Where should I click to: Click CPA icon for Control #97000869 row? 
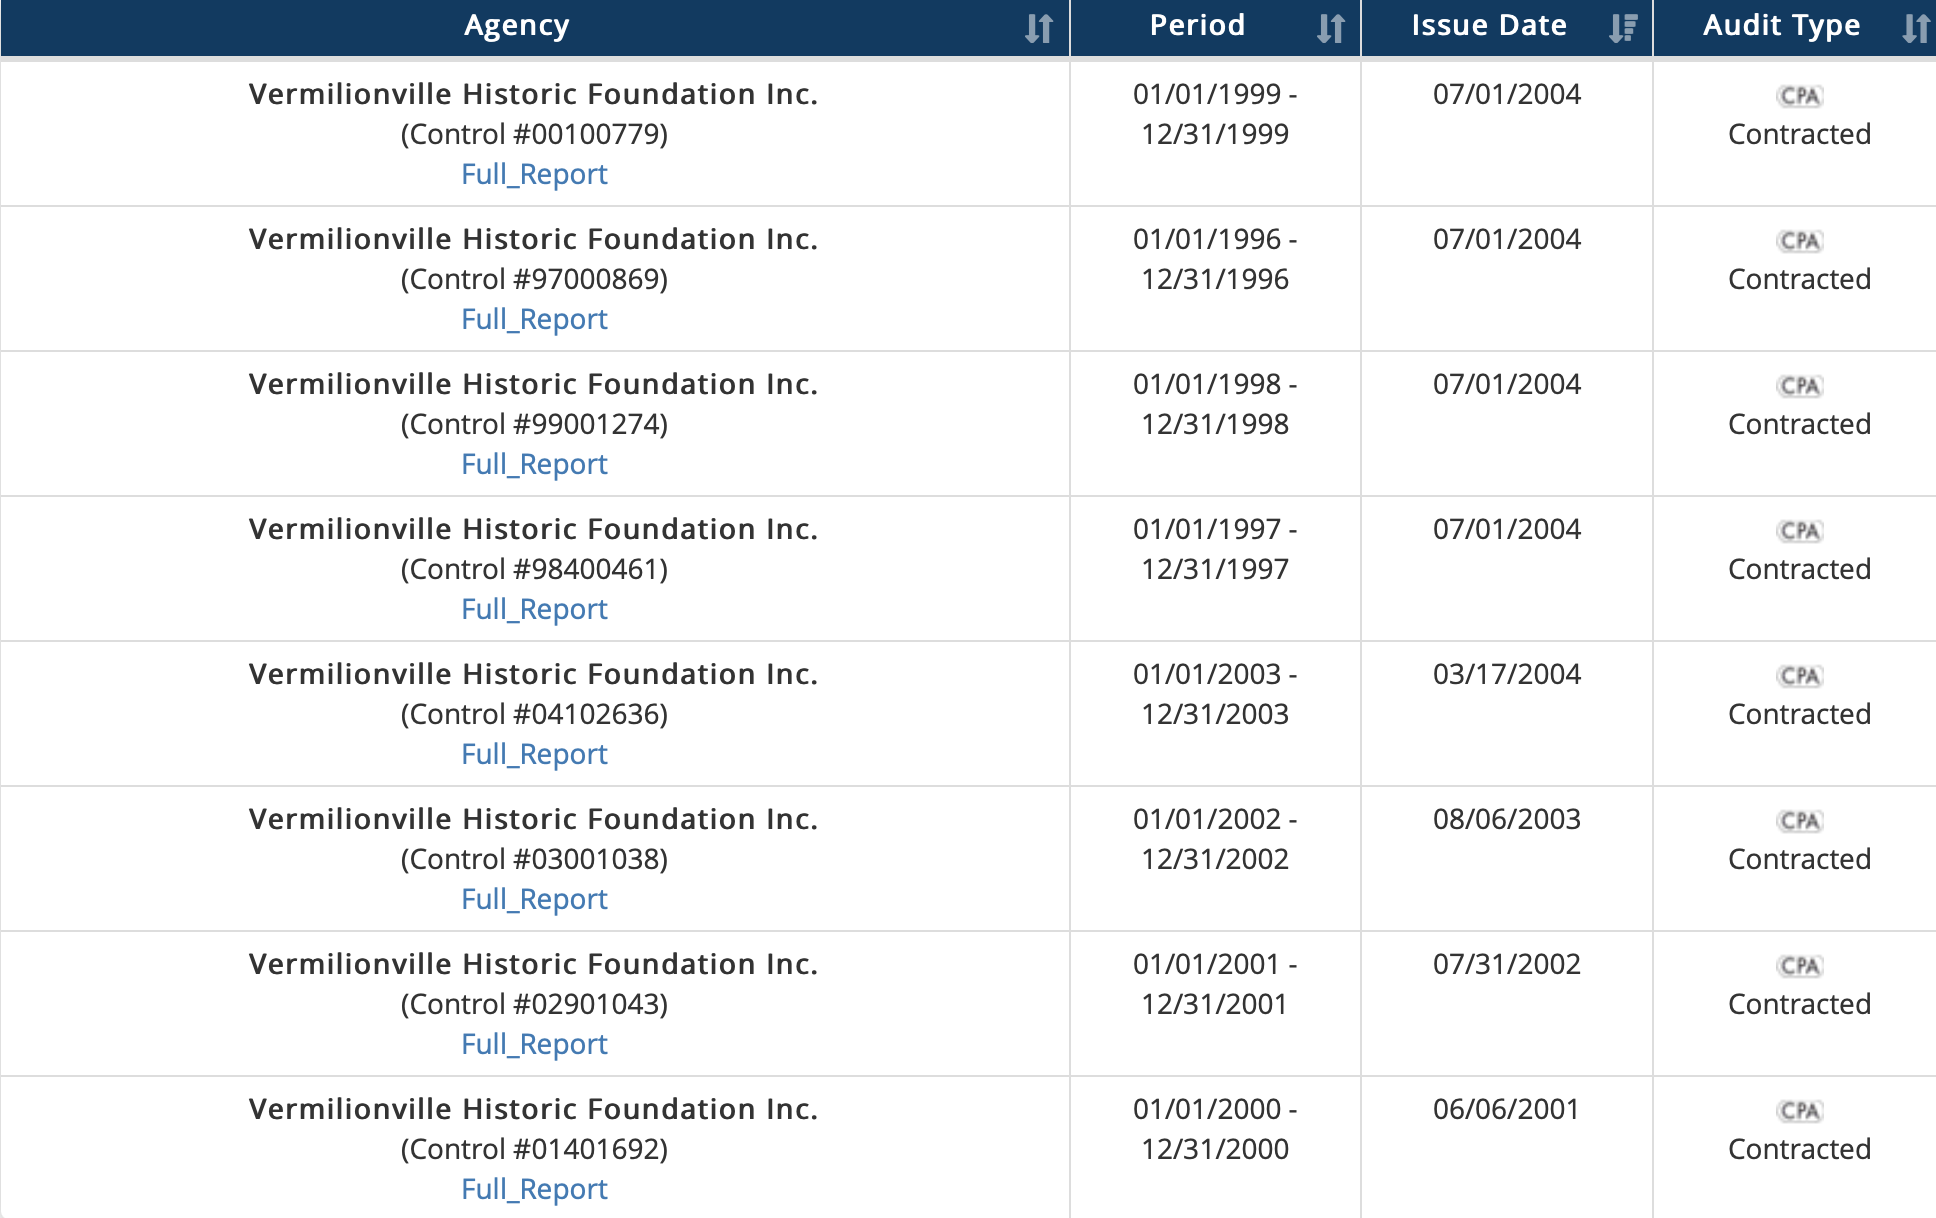1799,241
